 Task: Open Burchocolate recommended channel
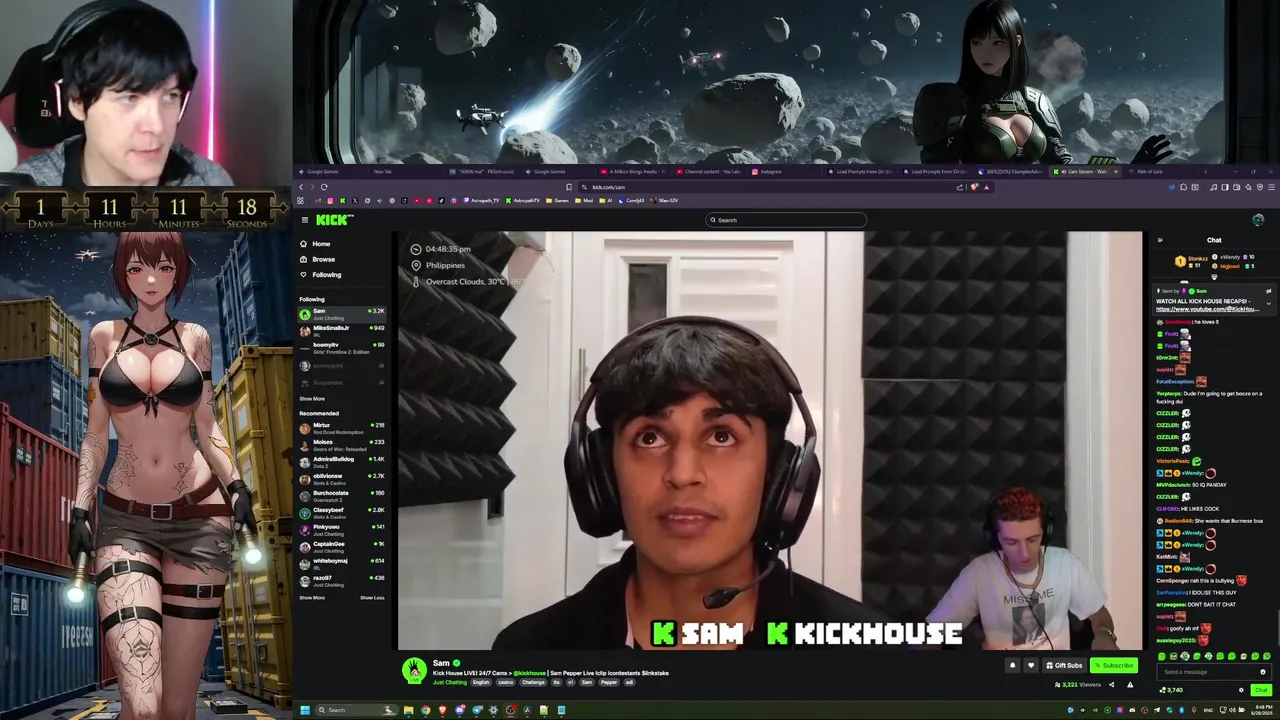pyautogui.click(x=342, y=496)
